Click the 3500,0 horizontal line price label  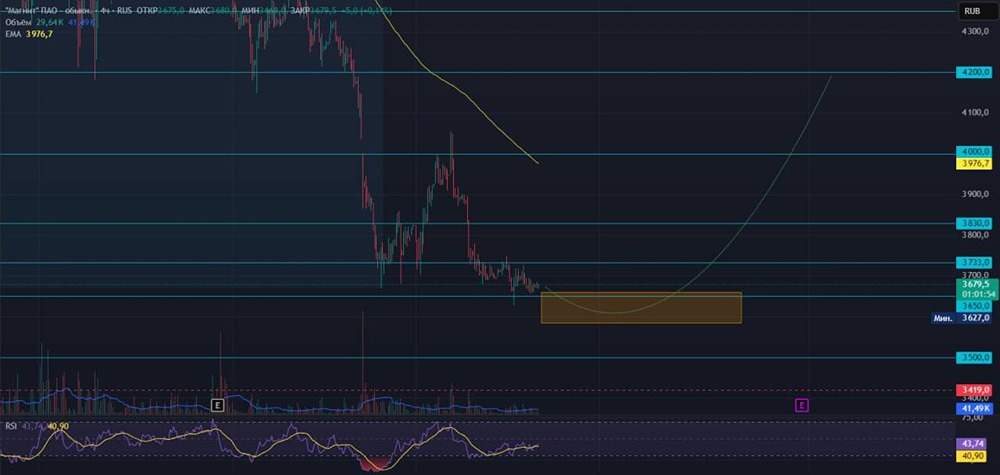[974, 358]
